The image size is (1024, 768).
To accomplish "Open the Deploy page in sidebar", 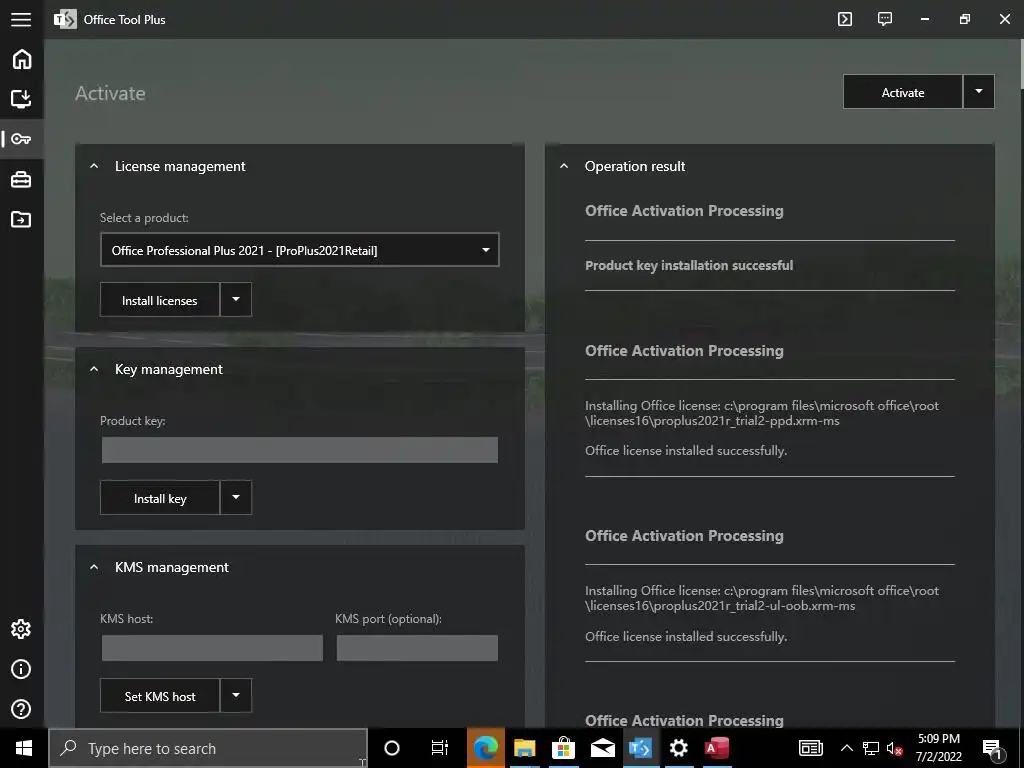I will click(22, 99).
